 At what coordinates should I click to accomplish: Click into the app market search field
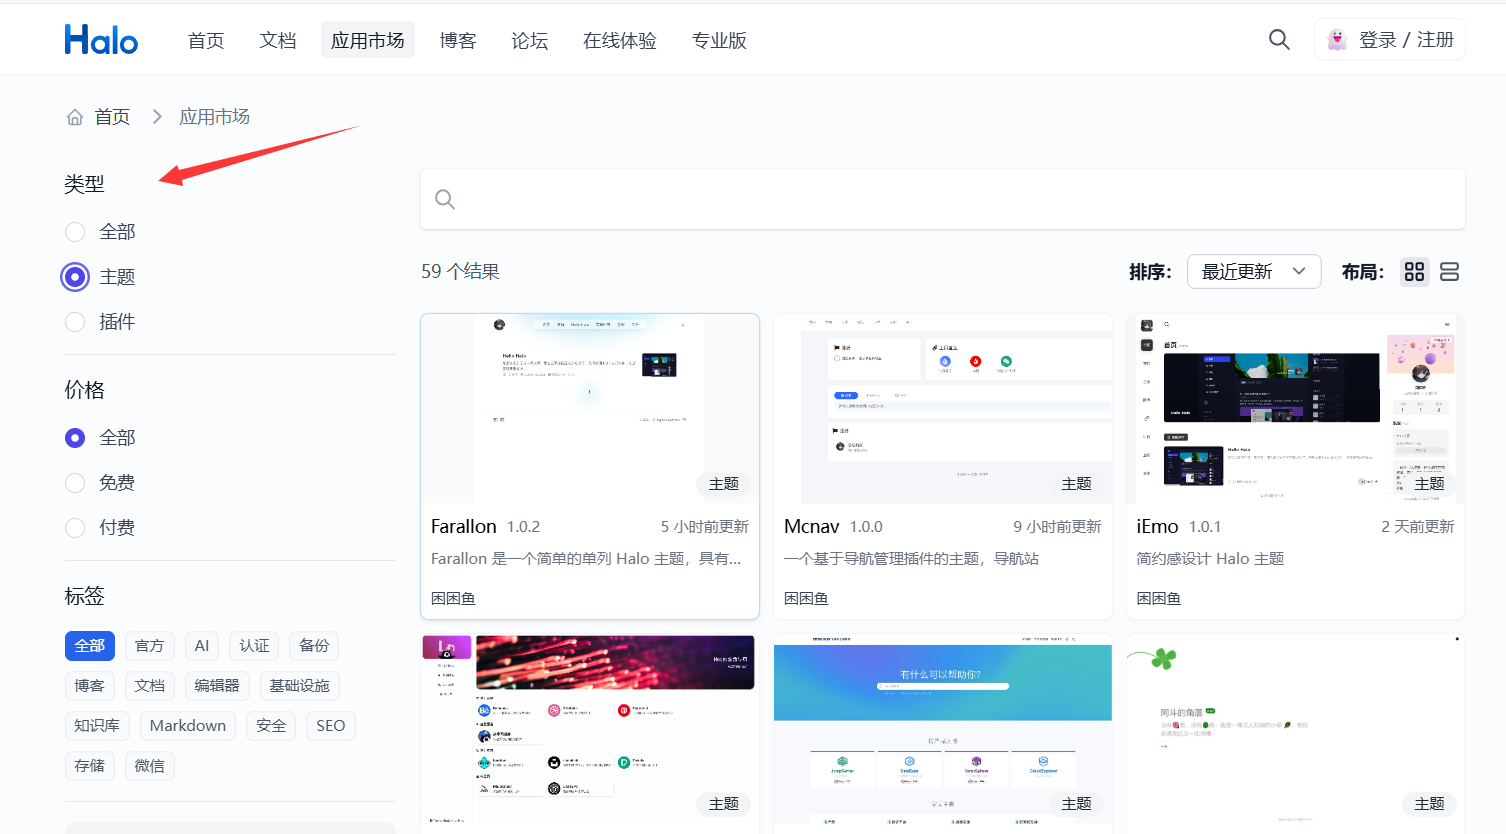coord(943,199)
